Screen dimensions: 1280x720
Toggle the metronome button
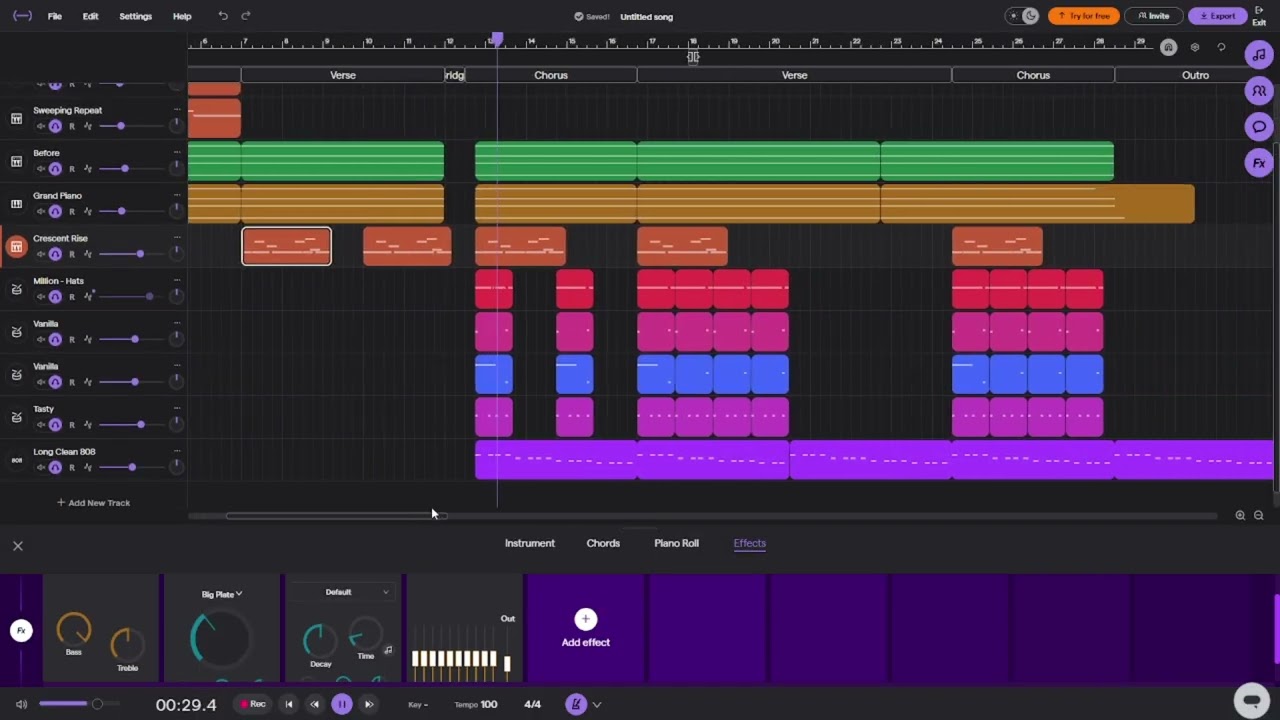pos(575,704)
